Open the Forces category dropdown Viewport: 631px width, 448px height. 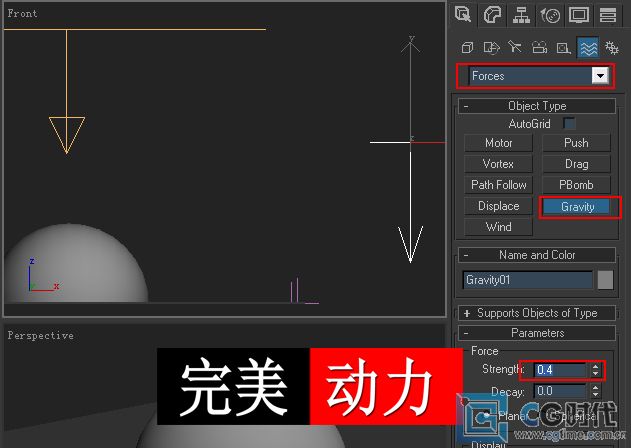539,76
